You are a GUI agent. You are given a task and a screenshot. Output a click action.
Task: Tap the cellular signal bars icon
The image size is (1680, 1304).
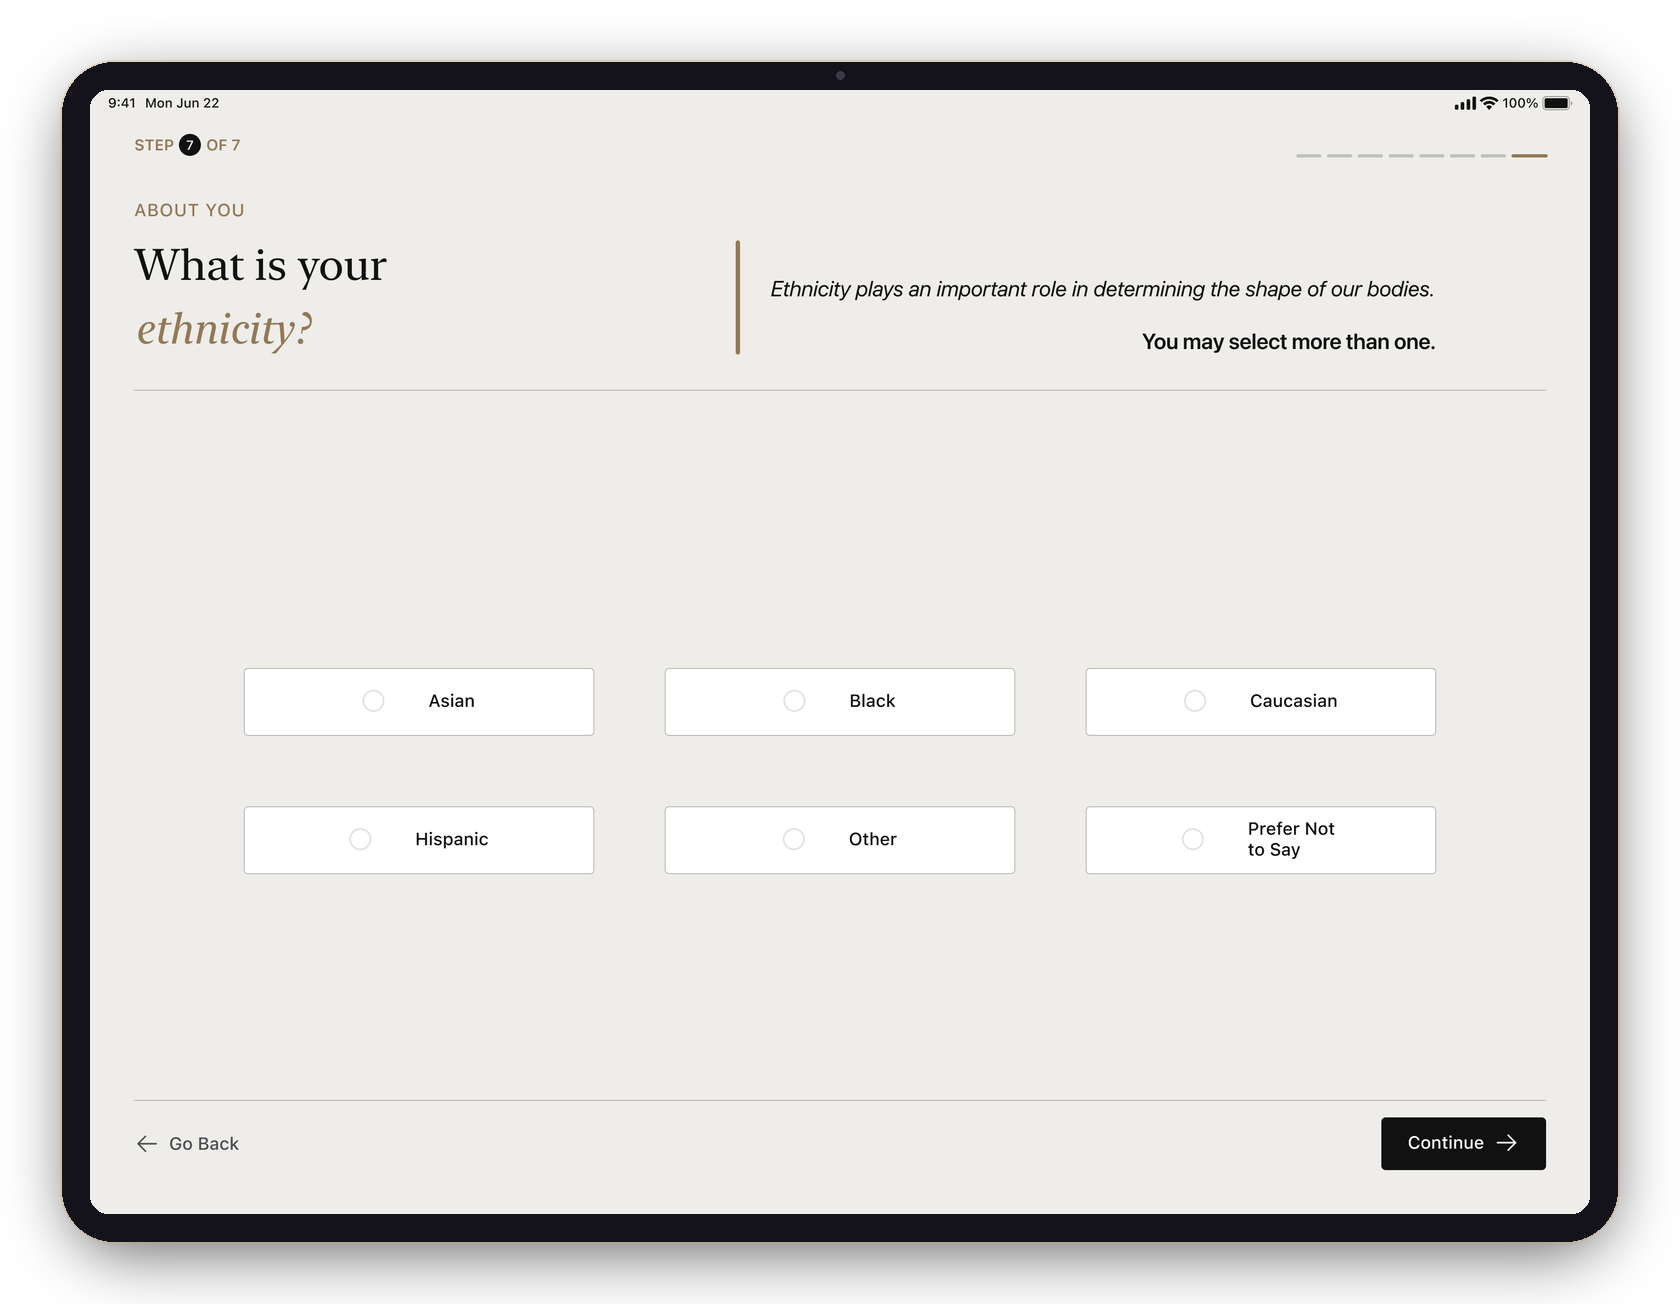click(x=1465, y=103)
